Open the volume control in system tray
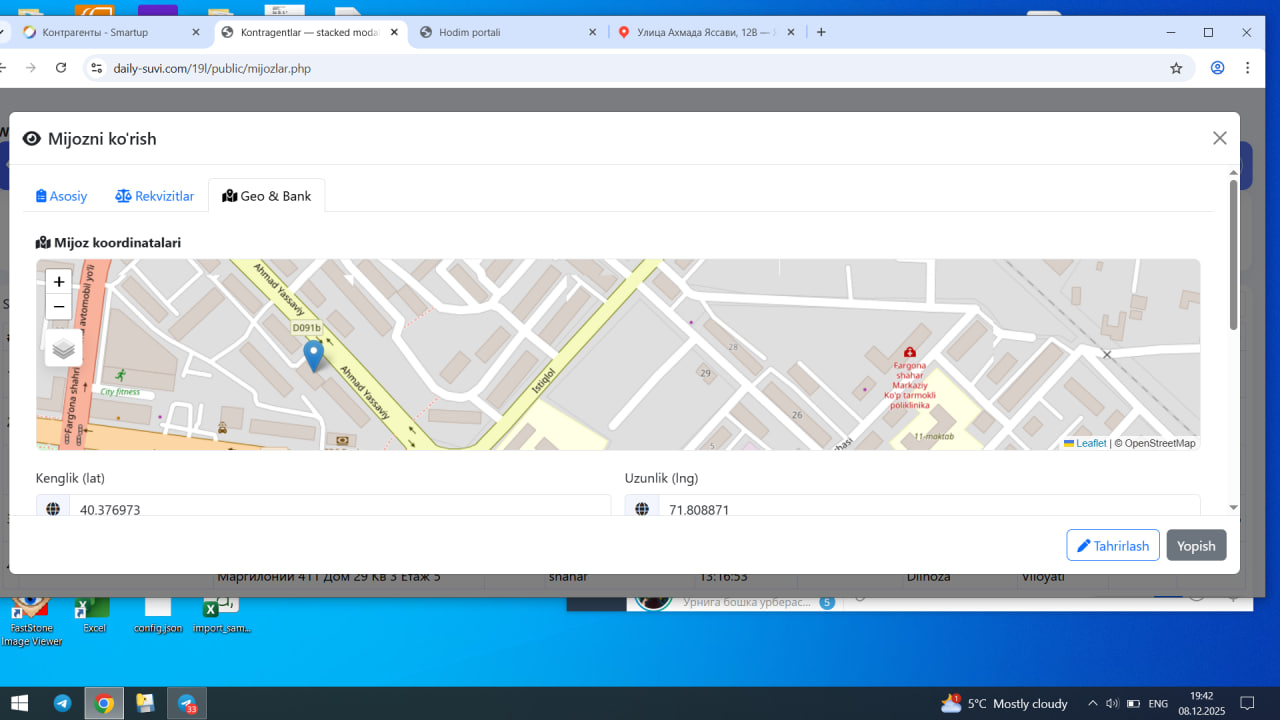 (1111, 703)
